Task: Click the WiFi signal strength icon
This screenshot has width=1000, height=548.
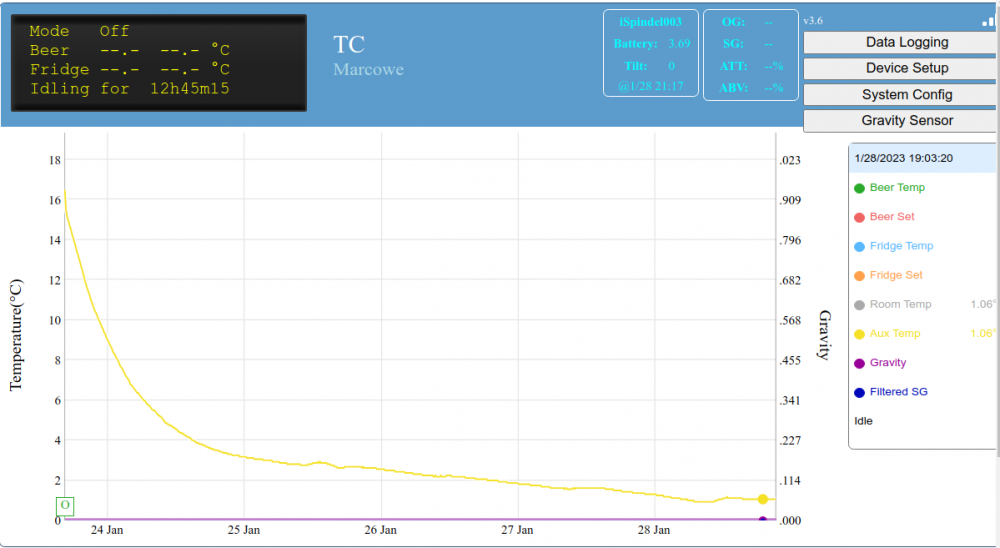Action: pos(988,21)
